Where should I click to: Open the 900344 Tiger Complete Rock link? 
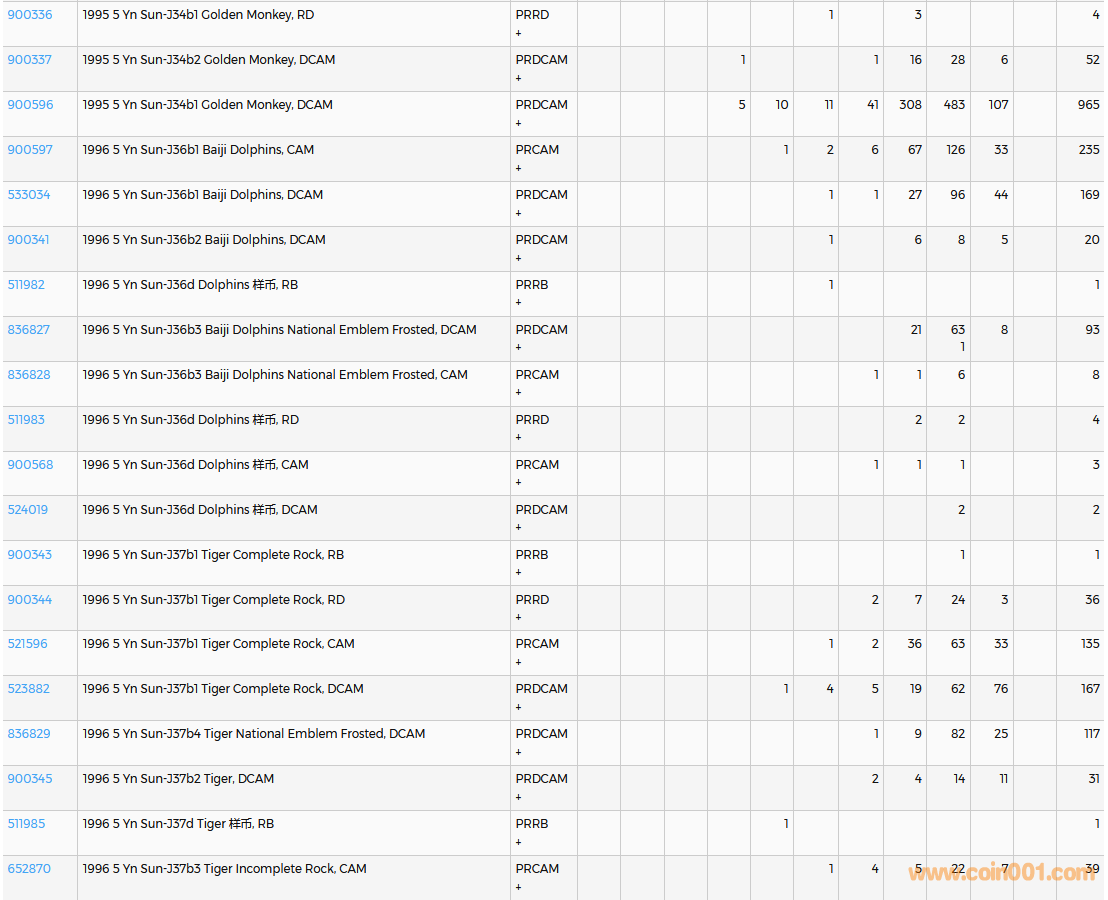30,600
